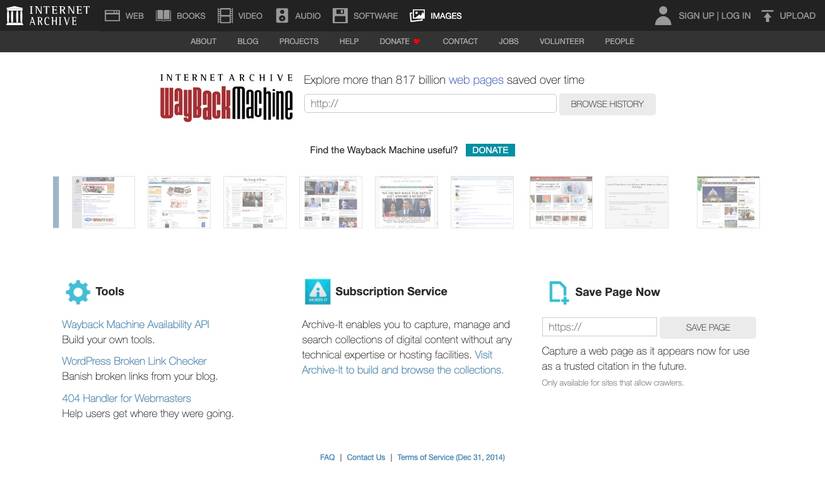Open the third archived page thumbnail

pos(255,202)
